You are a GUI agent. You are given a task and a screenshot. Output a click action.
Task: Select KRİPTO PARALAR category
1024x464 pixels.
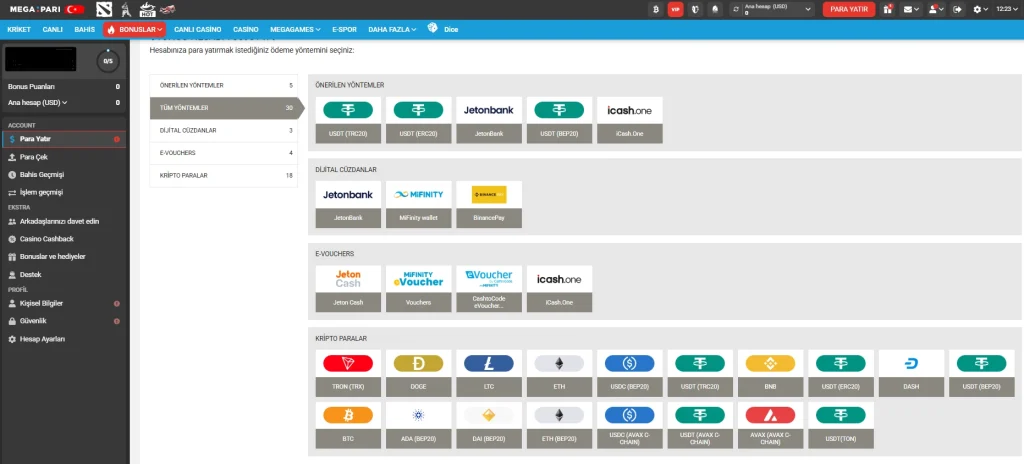click(x=223, y=176)
